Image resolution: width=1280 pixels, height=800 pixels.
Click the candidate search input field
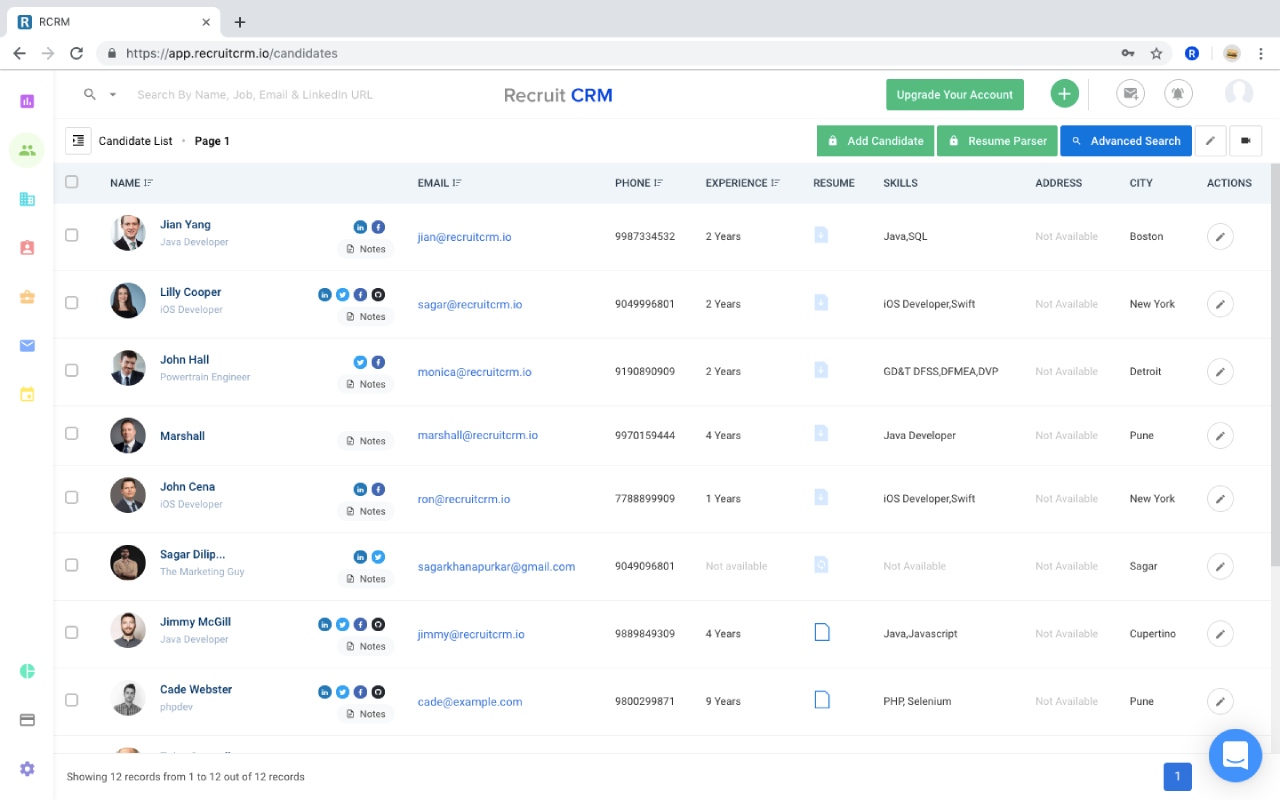[300, 95]
